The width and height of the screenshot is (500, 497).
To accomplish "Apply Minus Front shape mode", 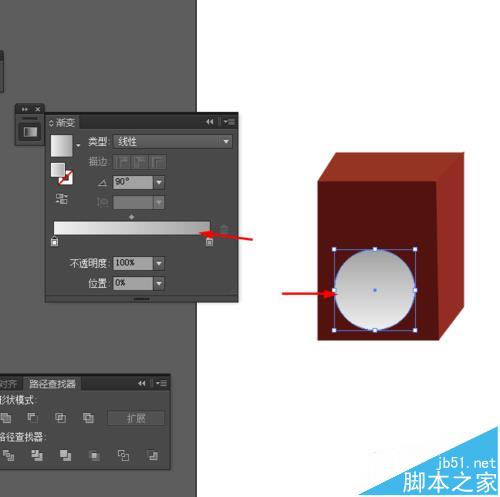I will [x=32, y=418].
